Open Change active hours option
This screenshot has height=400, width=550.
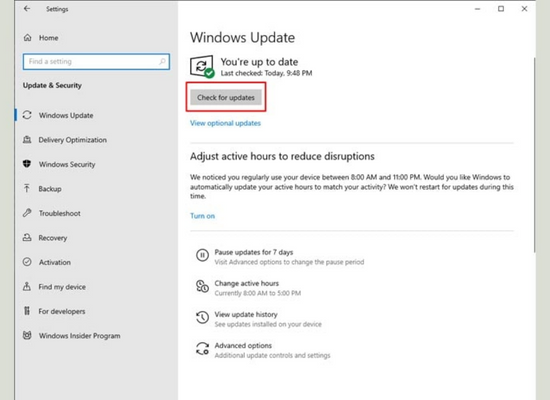(247, 283)
